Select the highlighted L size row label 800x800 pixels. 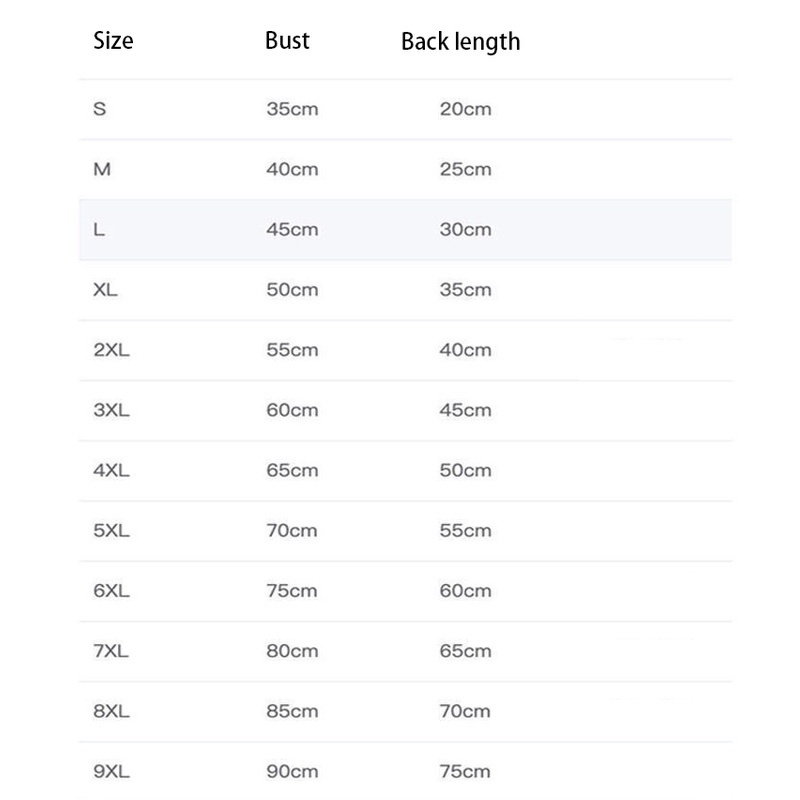pyautogui.click(x=99, y=229)
